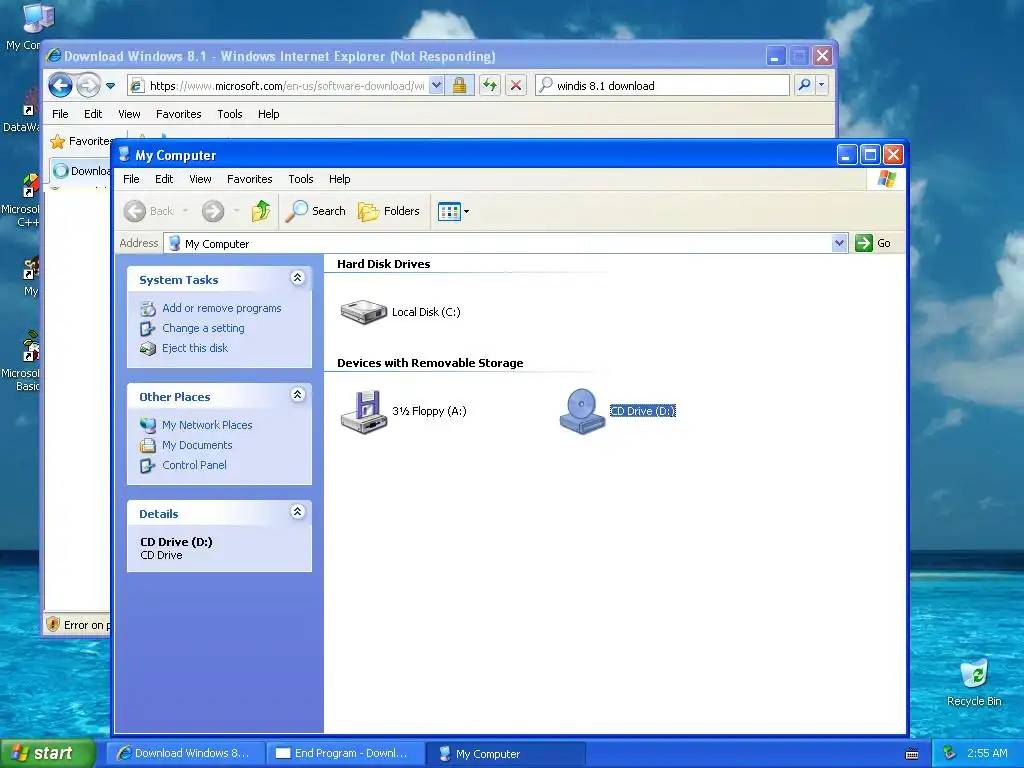Open search provider dropdown in Internet Explorer

pyautogui.click(x=822, y=85)
